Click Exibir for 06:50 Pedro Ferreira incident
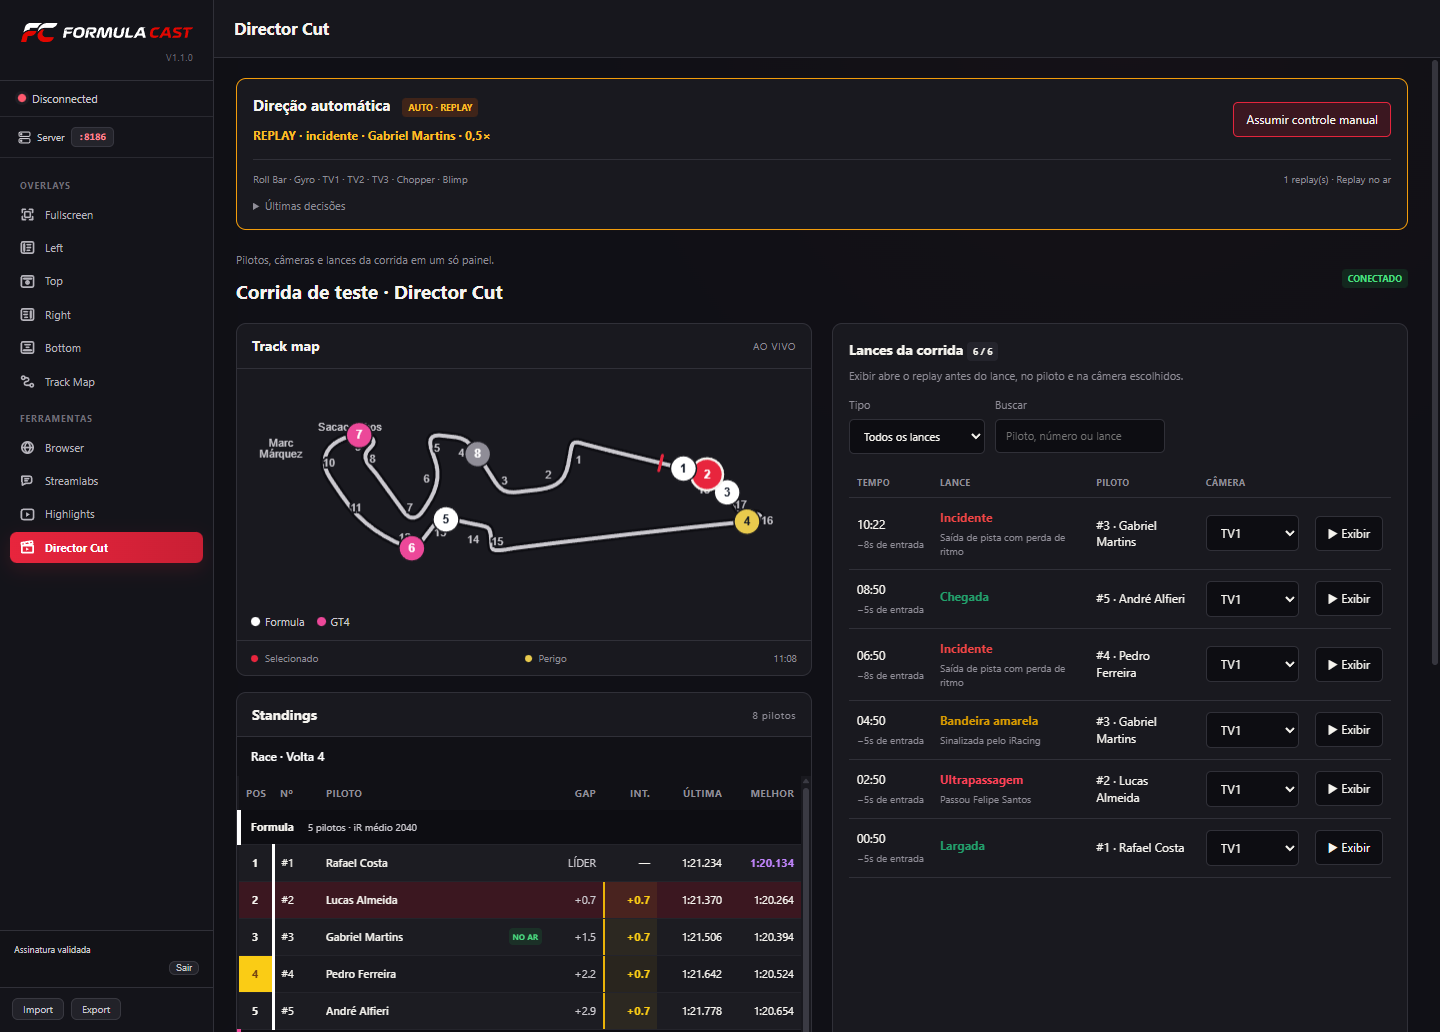1440x1032 pixels. click(x=1349, y=665)
